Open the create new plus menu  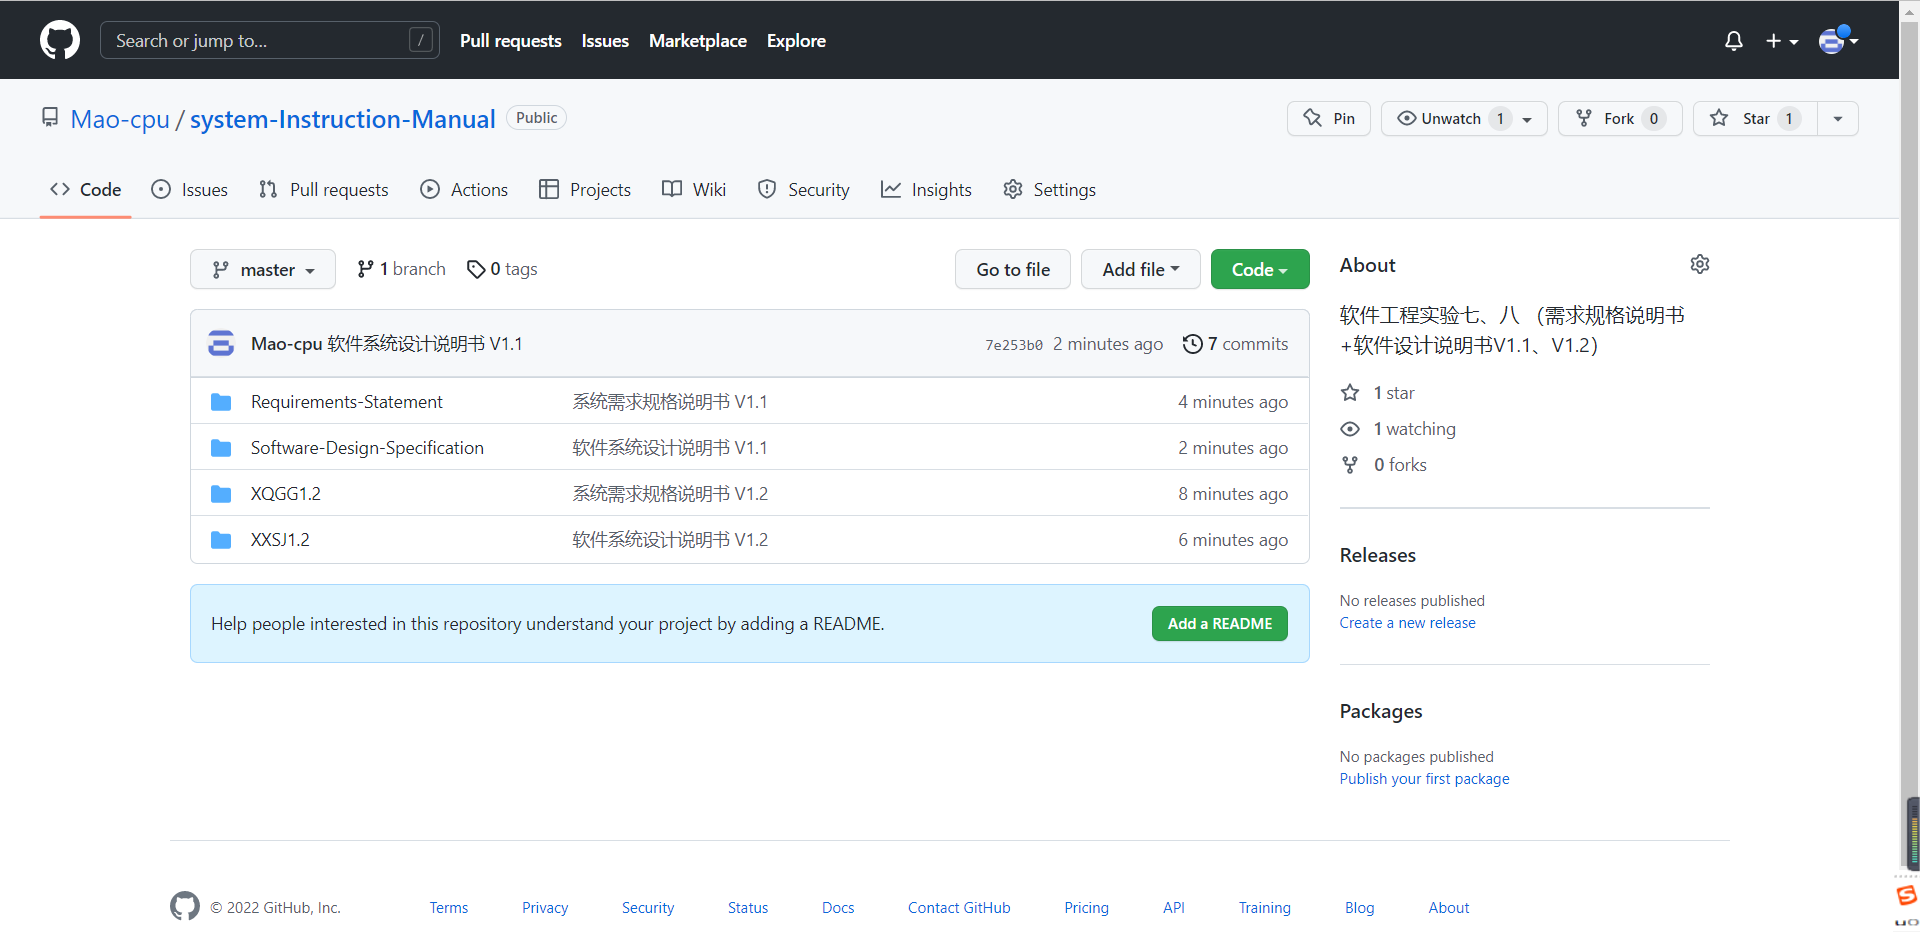pos(1782,41)
